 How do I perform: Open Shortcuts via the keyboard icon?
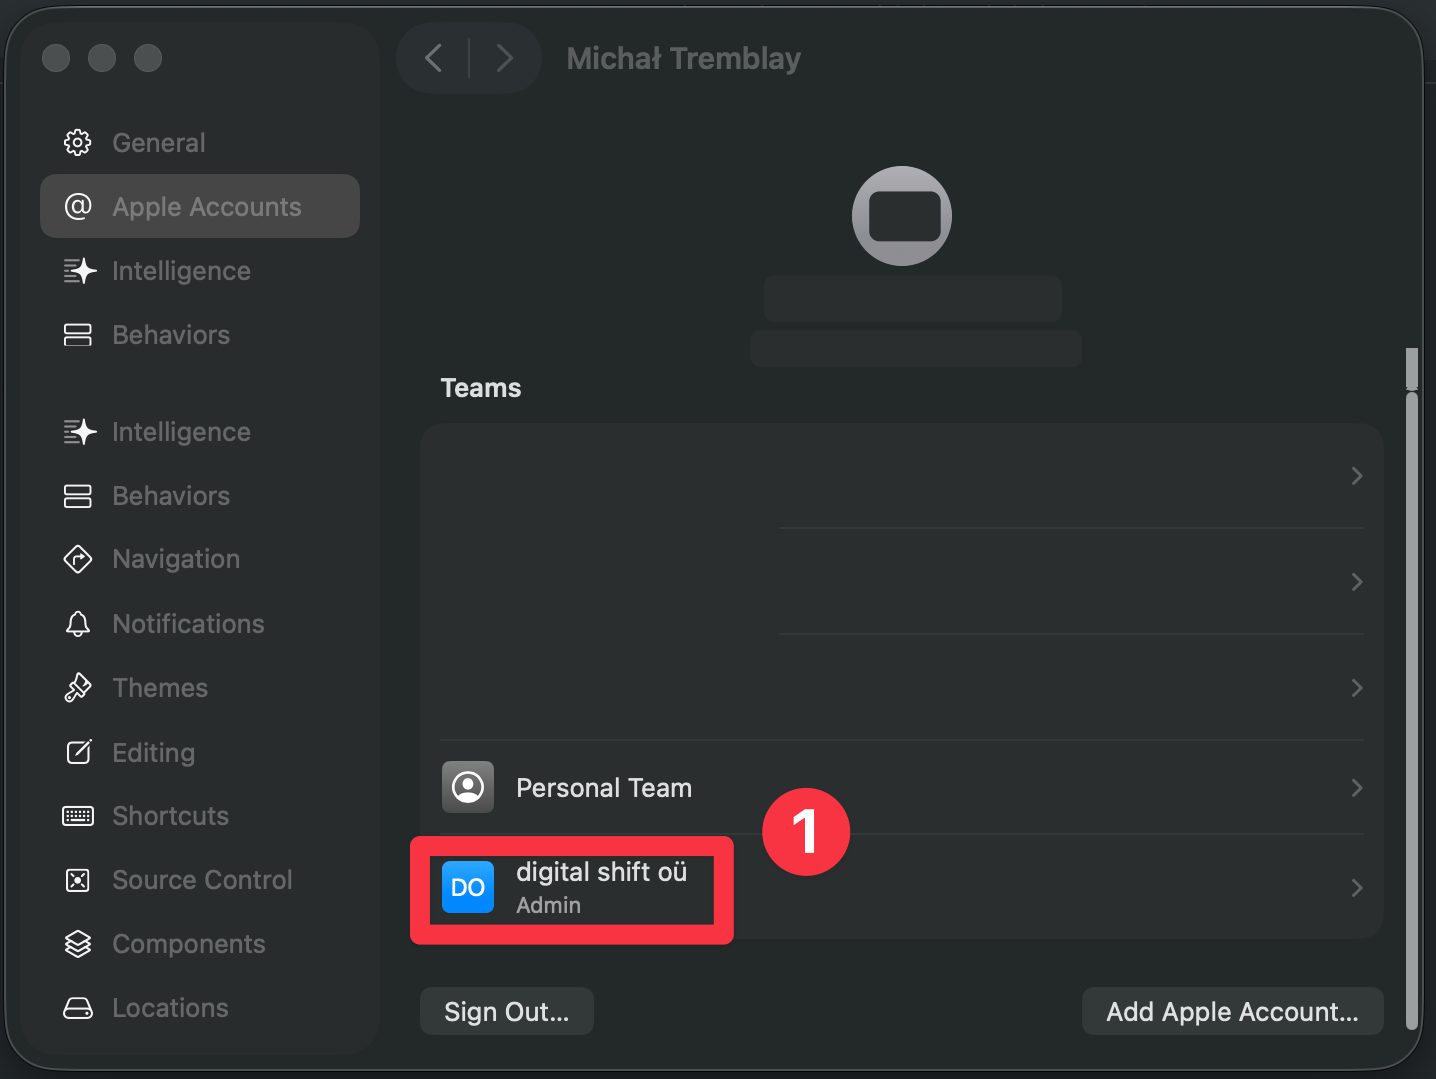click(77, 816)
